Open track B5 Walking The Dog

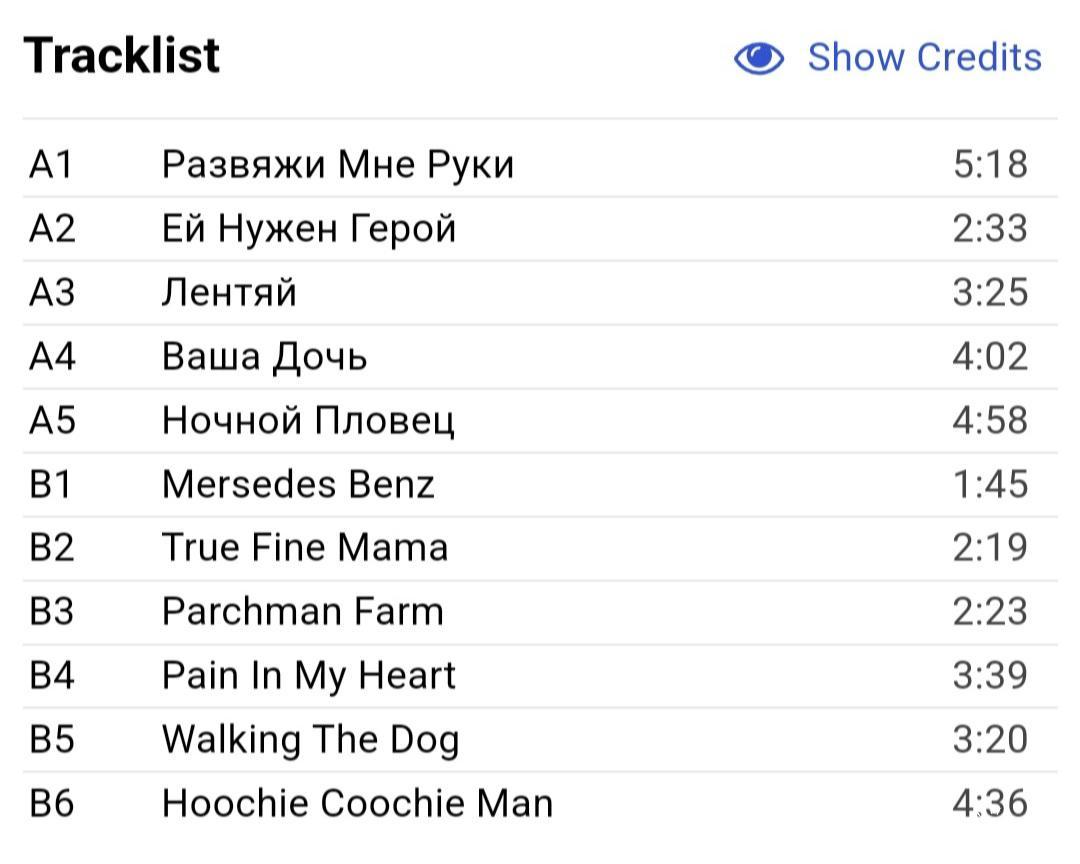click(x=540, y=740)
